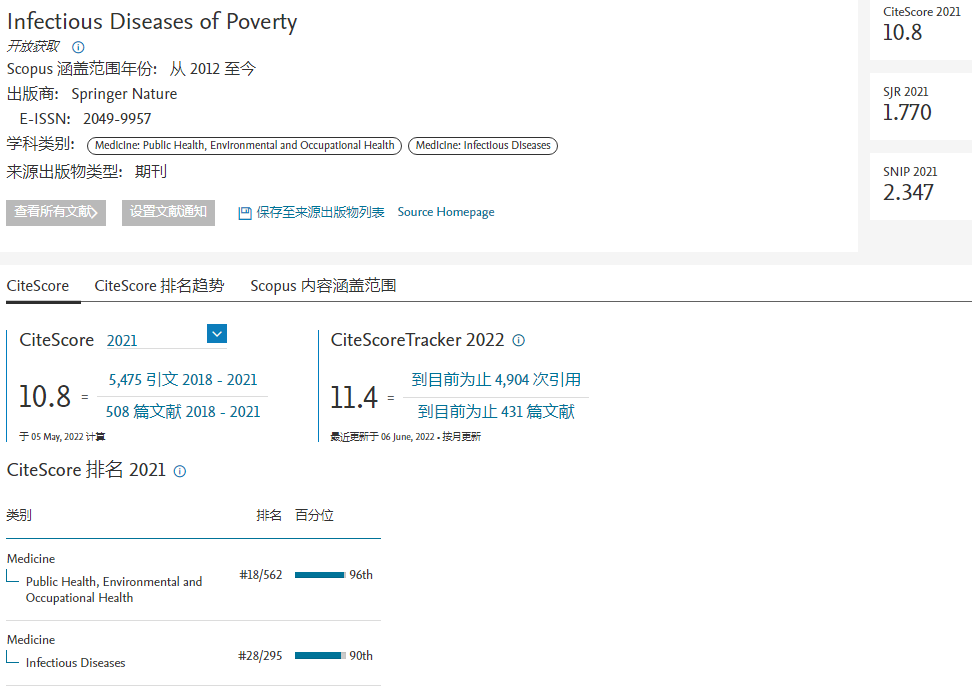Click info icon beside 开放获取 label

pos(79,47)
